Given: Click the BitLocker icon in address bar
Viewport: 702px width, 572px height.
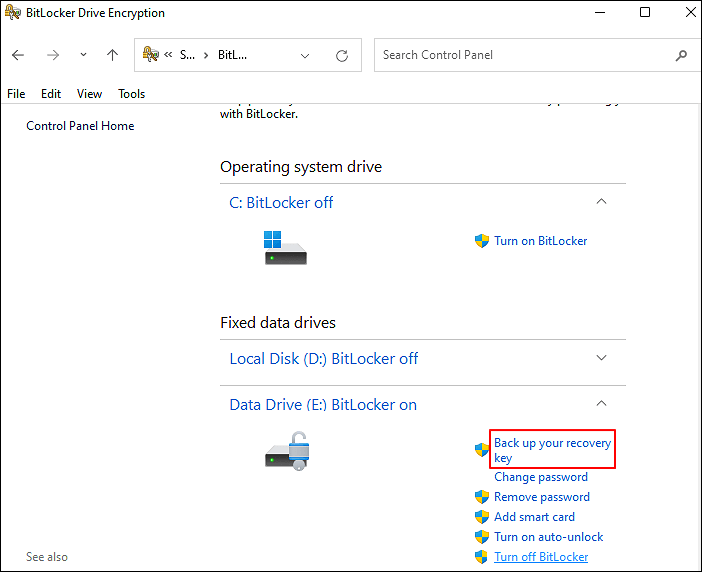Looking at the screenshot, I should pyautogui.click(x=151, y=55).
